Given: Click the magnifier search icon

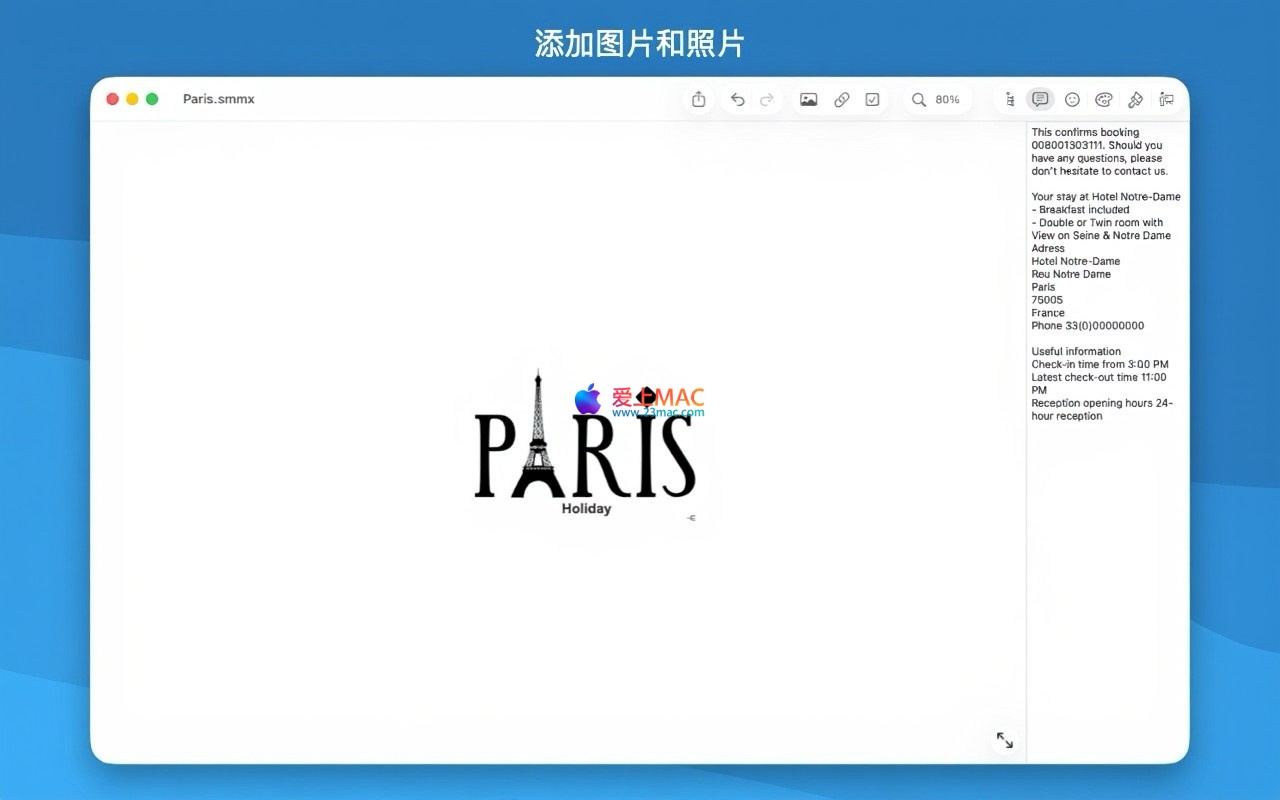Looking at the screenshot, I should 918,99.
